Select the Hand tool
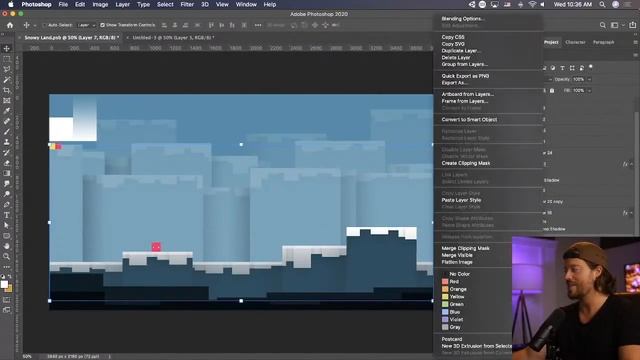This screenshot has width=640, height=360. pyautogui.click(x=7, y=246)
